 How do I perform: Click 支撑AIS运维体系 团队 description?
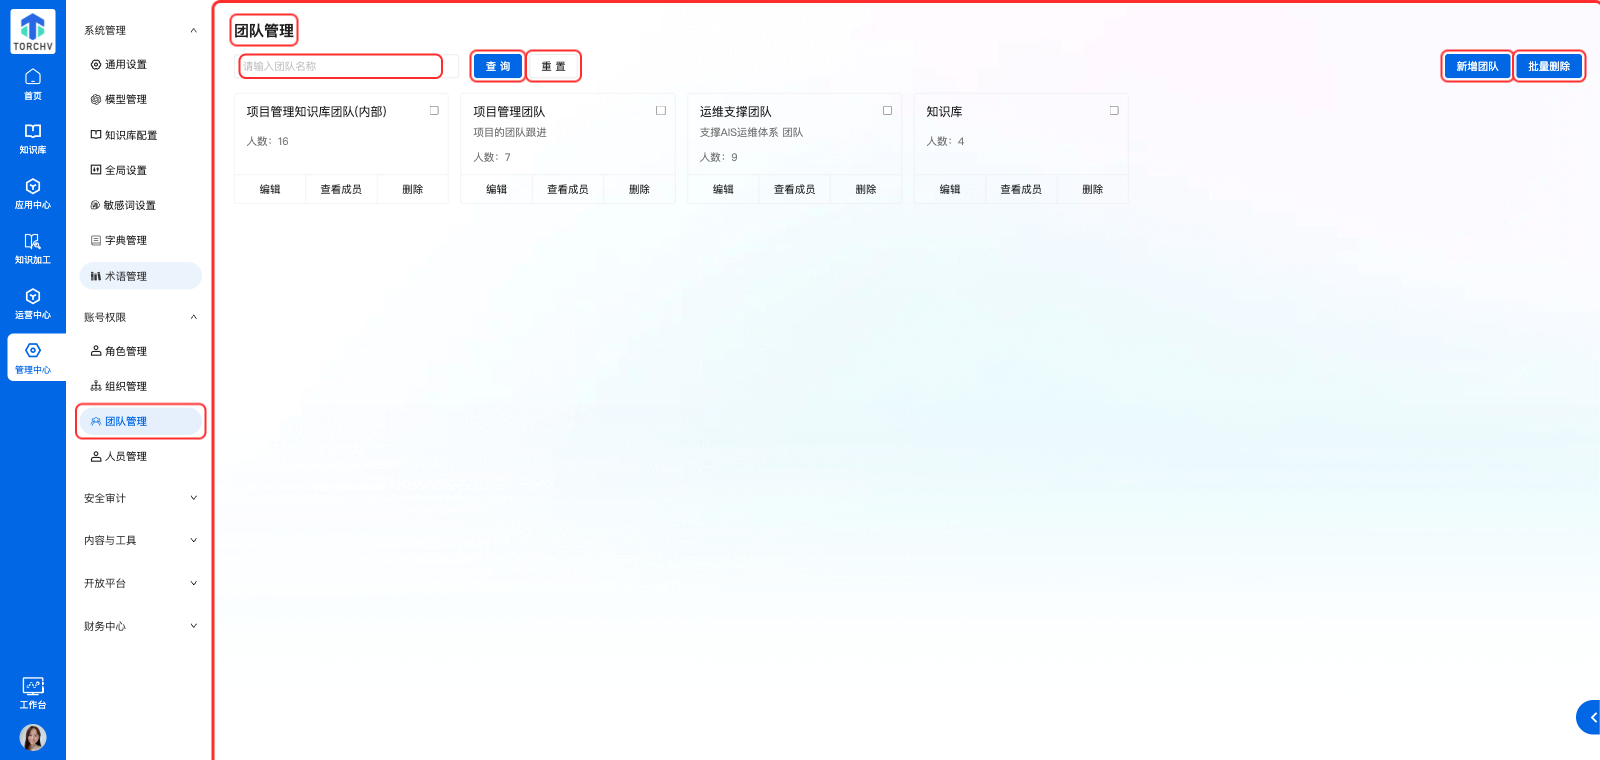pos(751,132)
